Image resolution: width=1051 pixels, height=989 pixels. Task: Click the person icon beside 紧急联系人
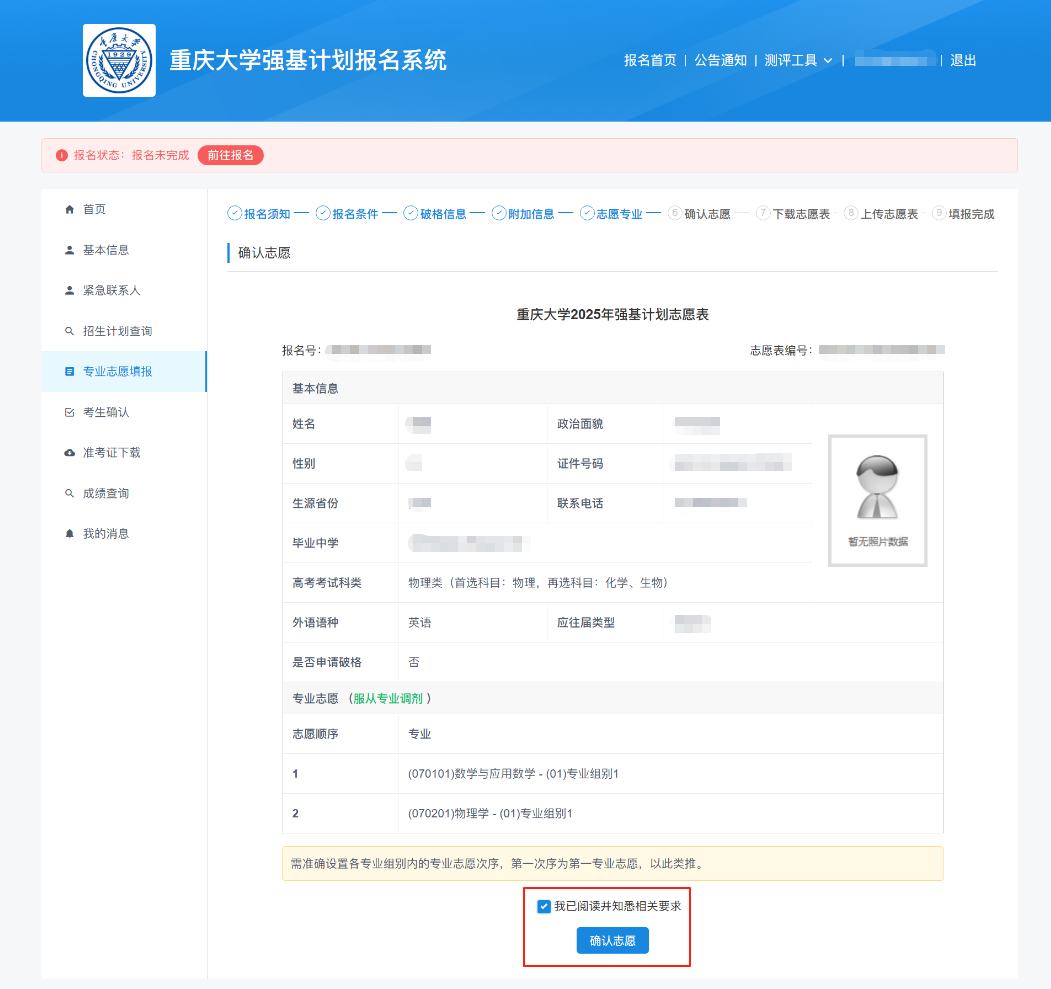69,290
